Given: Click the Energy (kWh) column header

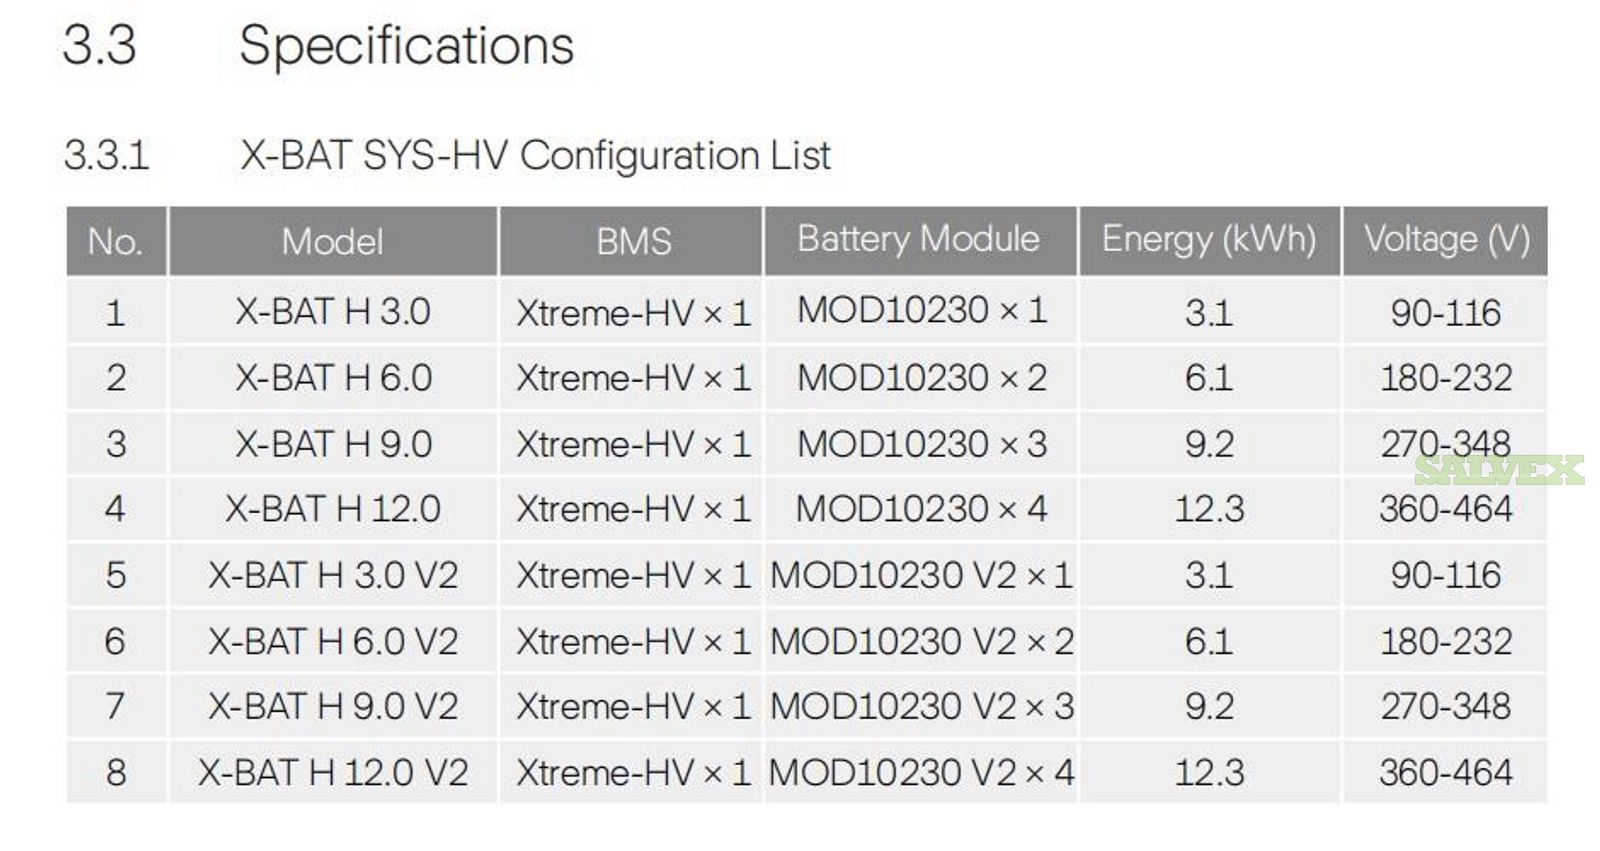Looking at the screenshot, I should tap(1209, 240).
